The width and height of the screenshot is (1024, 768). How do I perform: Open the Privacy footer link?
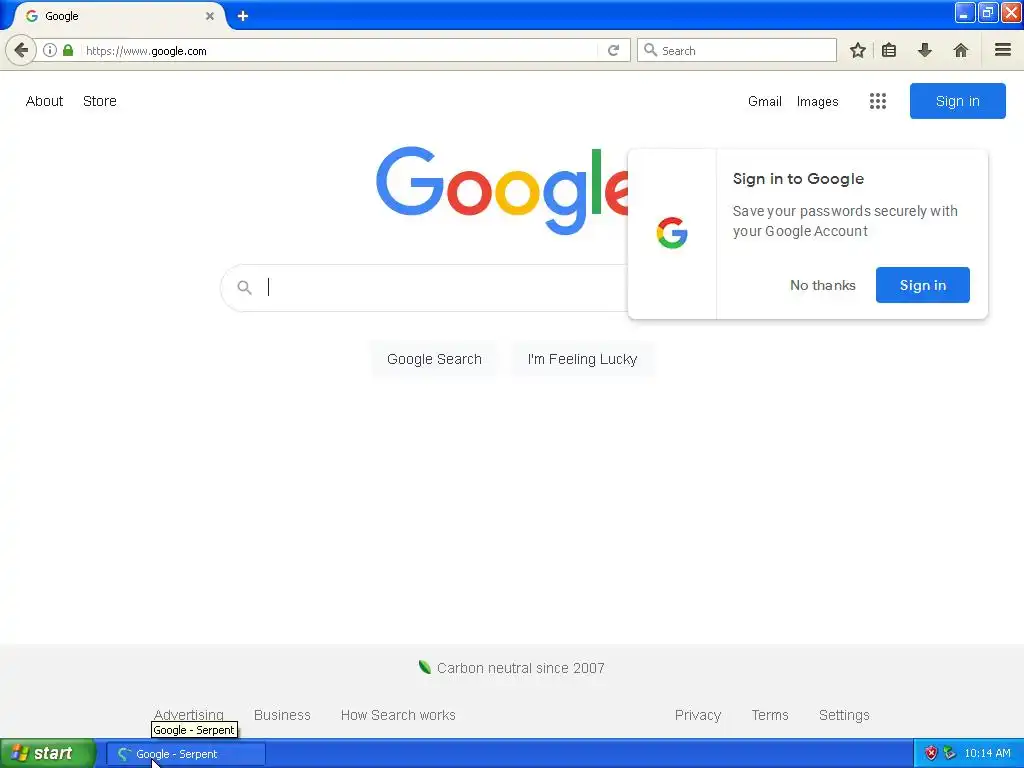pos(697,715)
